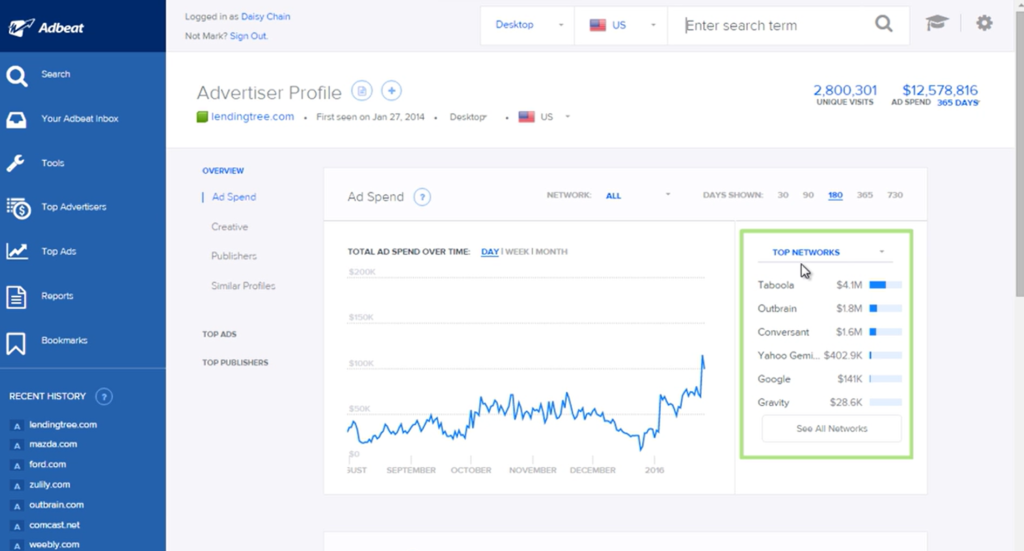
Task: Select the Gravity network row
Action: [x=829, y=402]
